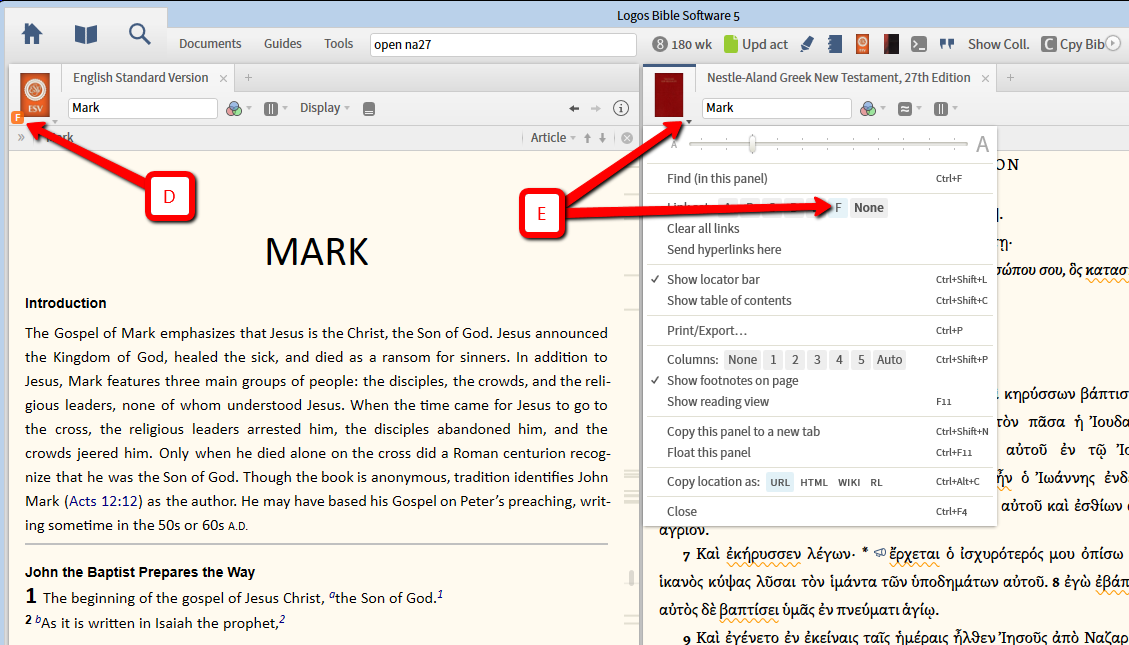Expand the ESV Display dropdown
1129x645 pixels.
point(325,108)
